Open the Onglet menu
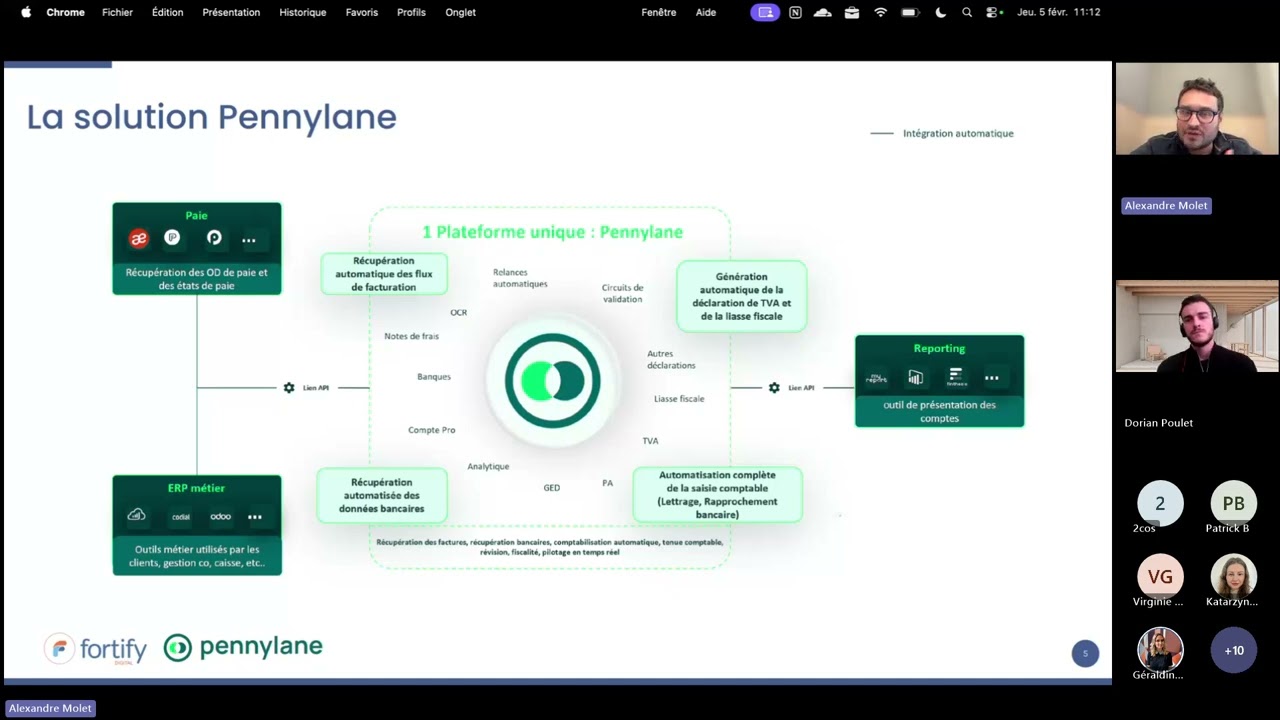This screenshot has height=720, width=1280. (460, 12)
